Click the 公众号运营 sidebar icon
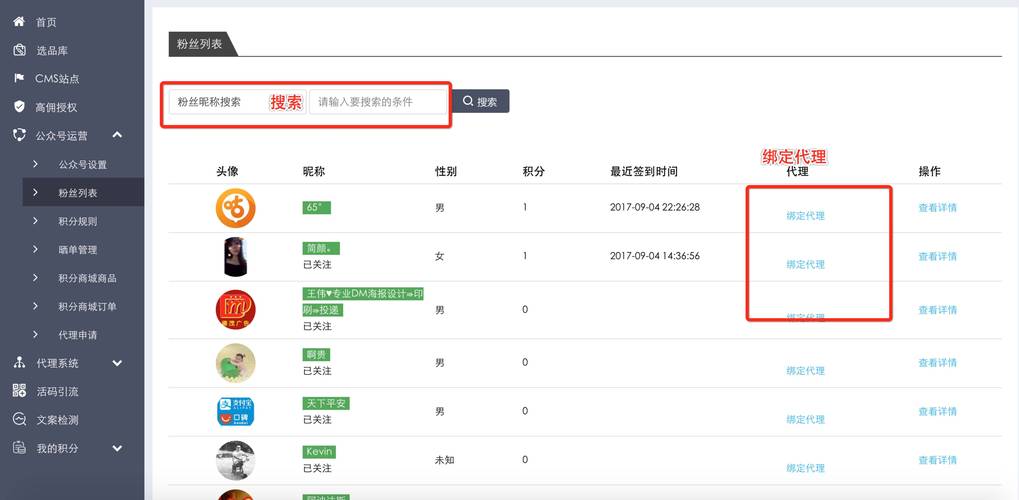1019x500 pixels. [19, 135]
